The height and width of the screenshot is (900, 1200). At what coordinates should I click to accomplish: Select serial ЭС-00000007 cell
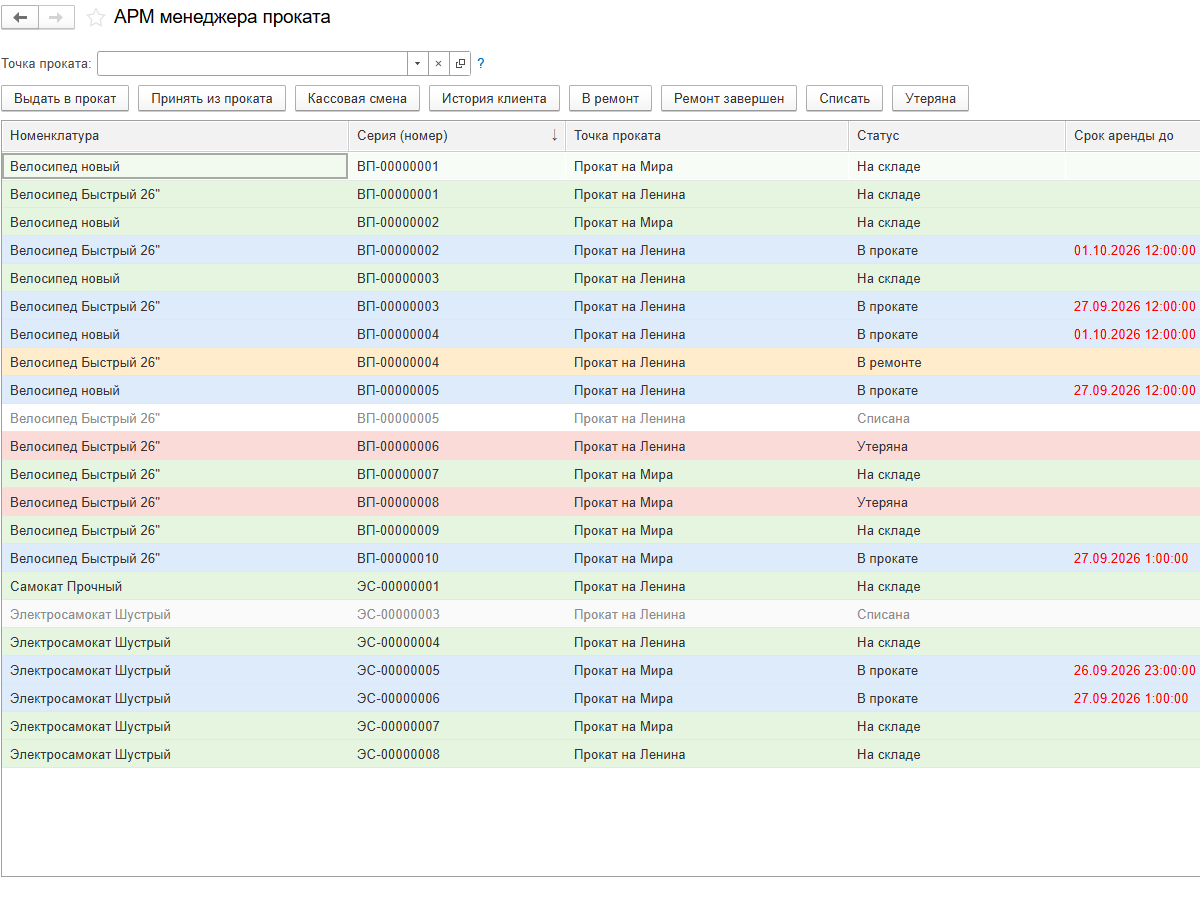(x=457, y=726)
